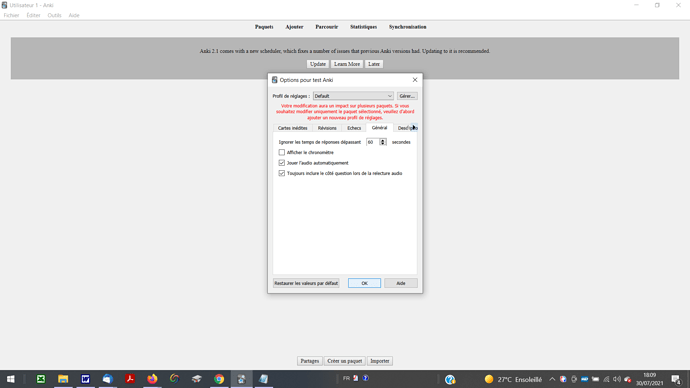
Task: Click the Gérer... button
Action: click(407, 96)
